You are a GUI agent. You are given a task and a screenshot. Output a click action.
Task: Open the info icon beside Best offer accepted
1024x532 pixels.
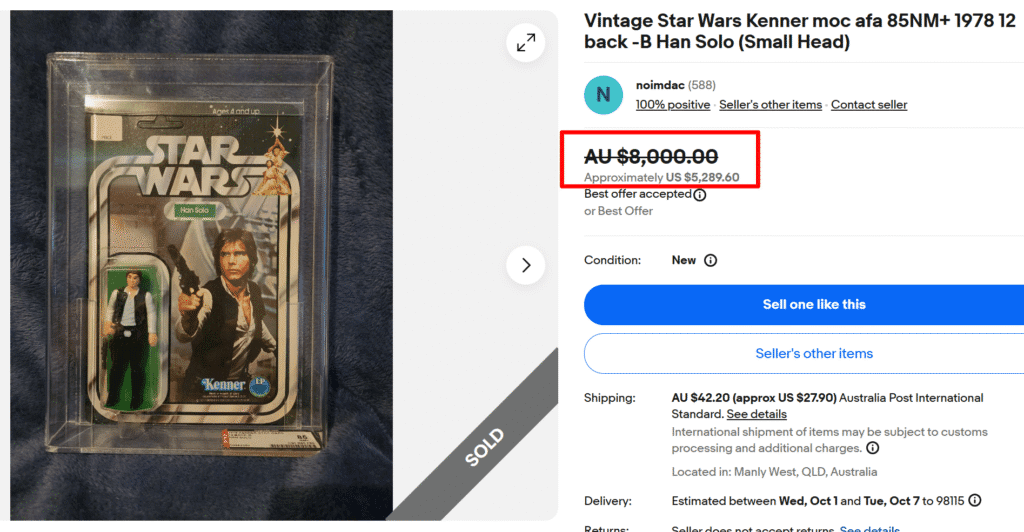[700, 195]
